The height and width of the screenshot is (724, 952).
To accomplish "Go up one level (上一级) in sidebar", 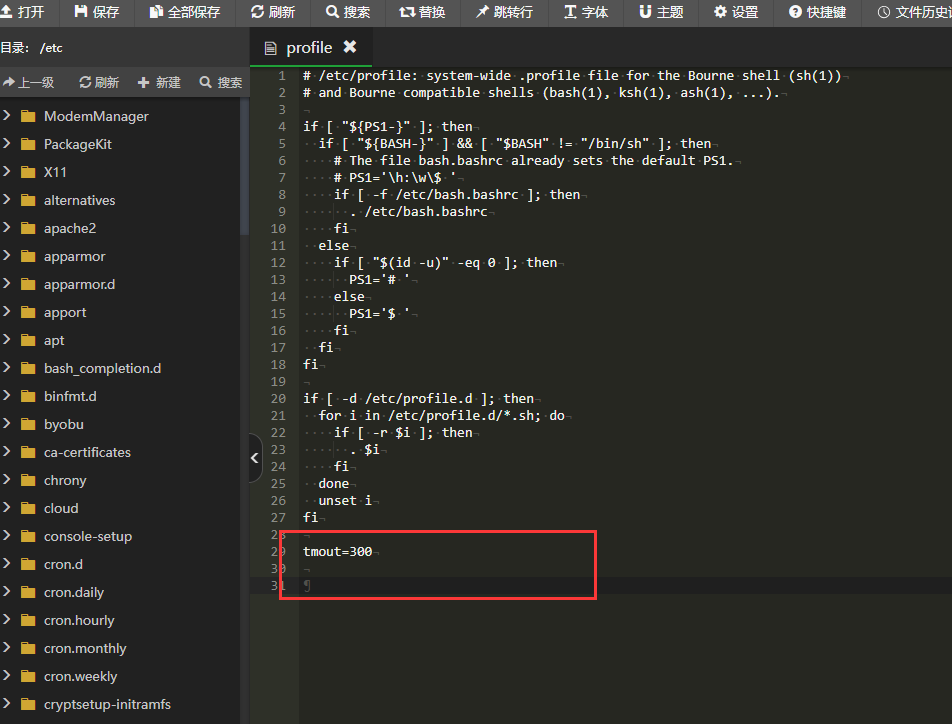I will (29, 82).
